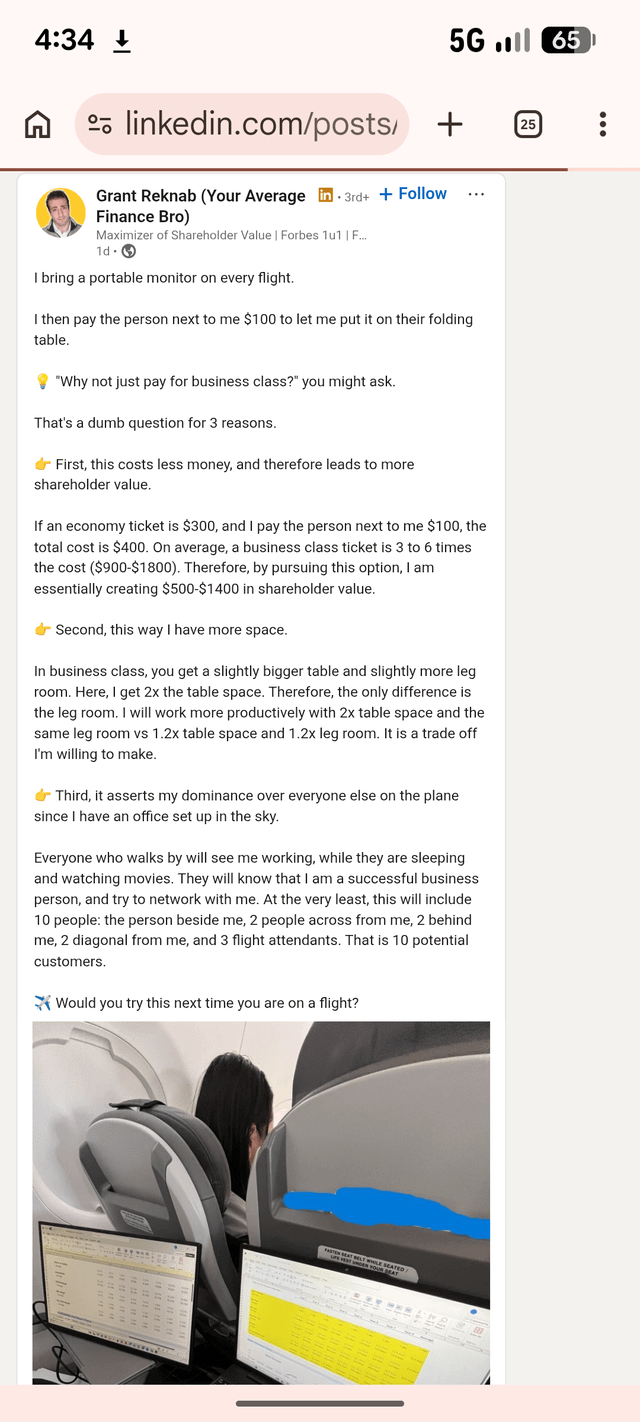Tap the bottom navigation gesture bar
The height and width of the screenshot is (1422, 640).
[320, 1404]
